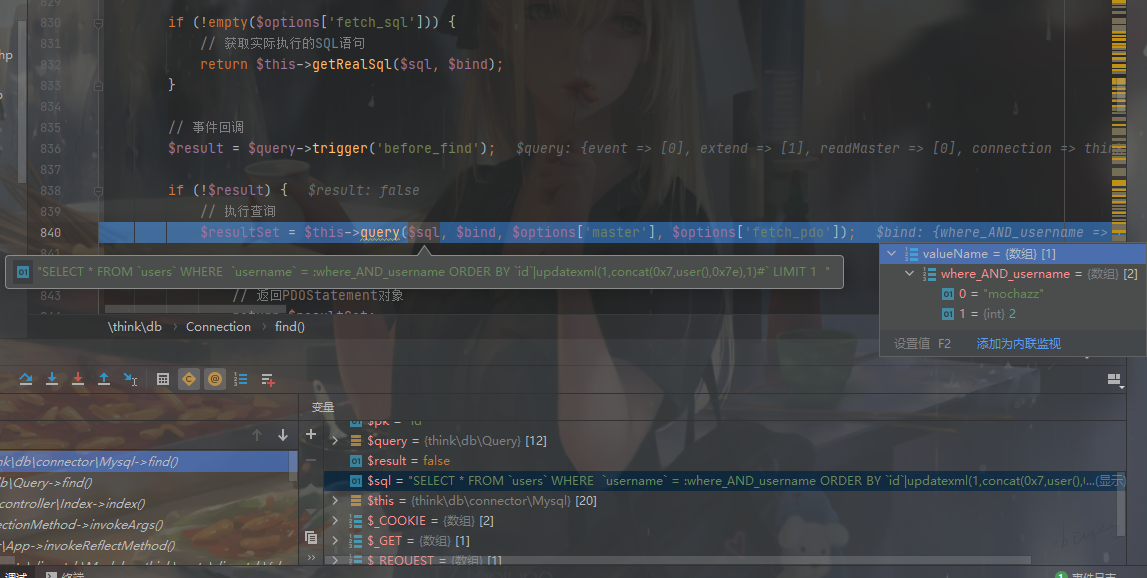Click the add to watches list-plus icon
The image size is (1147, 578).
(x=268, y=379)
